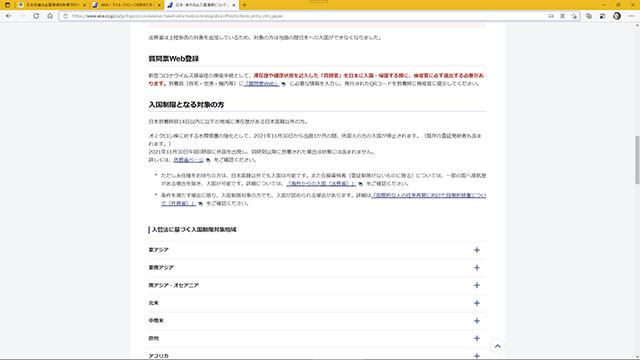Image resolution: width=640 pixels, height=360 pixels.
Task: Open the Collections toolbar icon
Action: pyautogui.click(x=589, y=16)
